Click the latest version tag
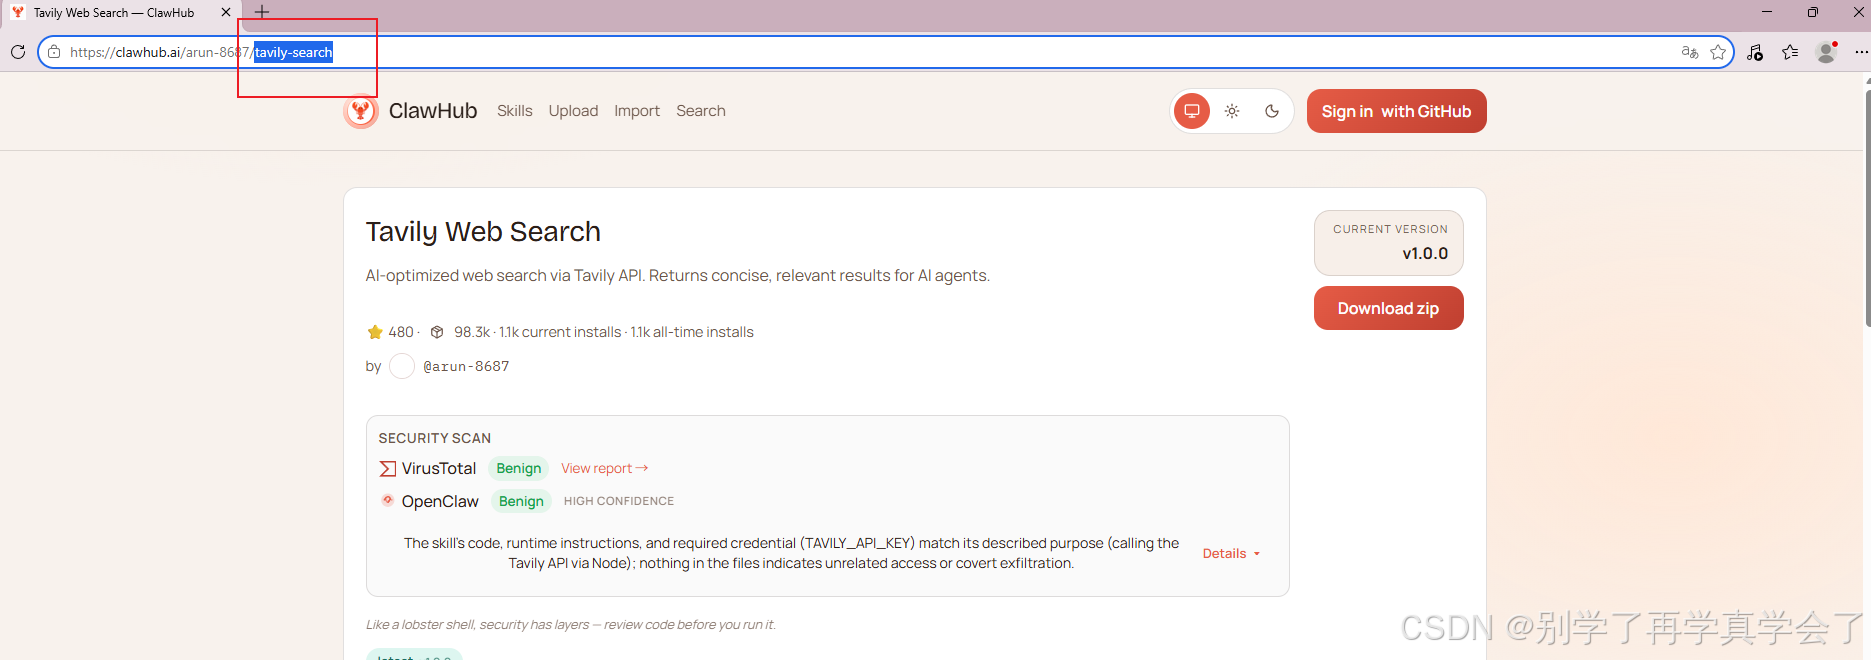 414,656
